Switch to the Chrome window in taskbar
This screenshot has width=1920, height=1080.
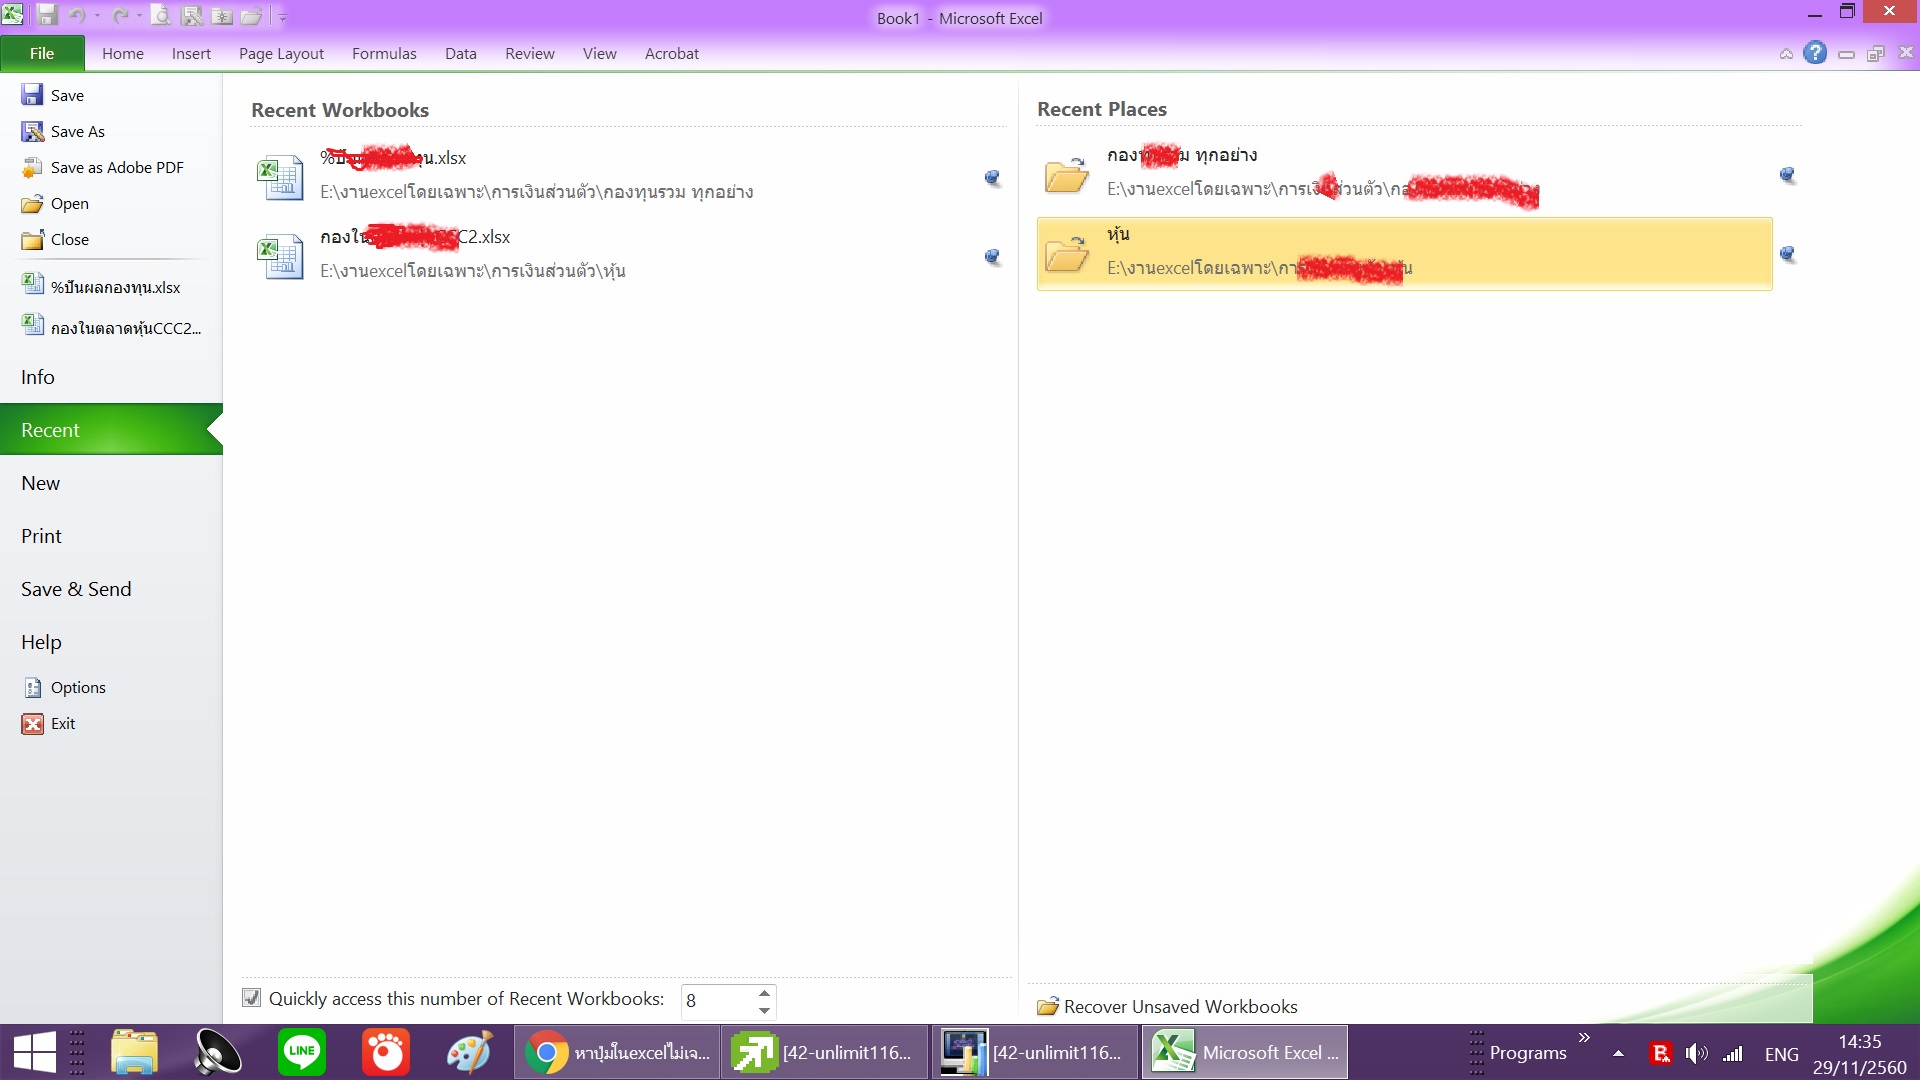point(617,1052)
